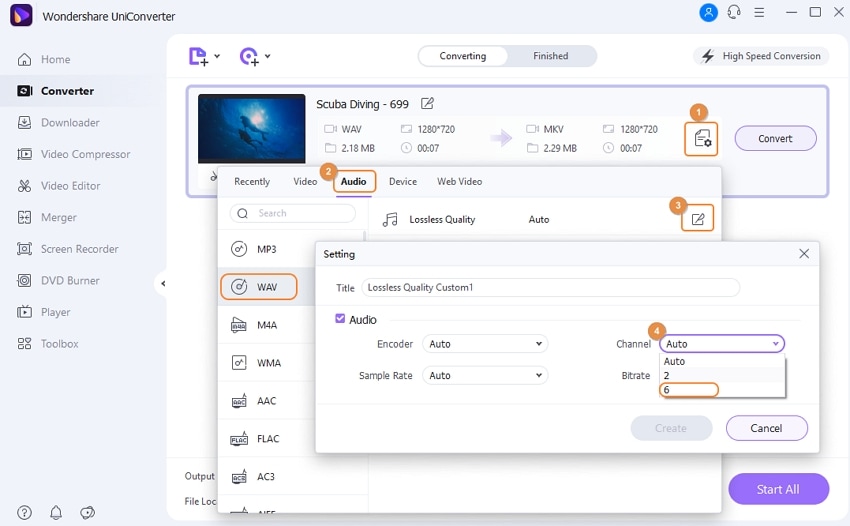Toggle the Audio checkbox

point(340,319)
